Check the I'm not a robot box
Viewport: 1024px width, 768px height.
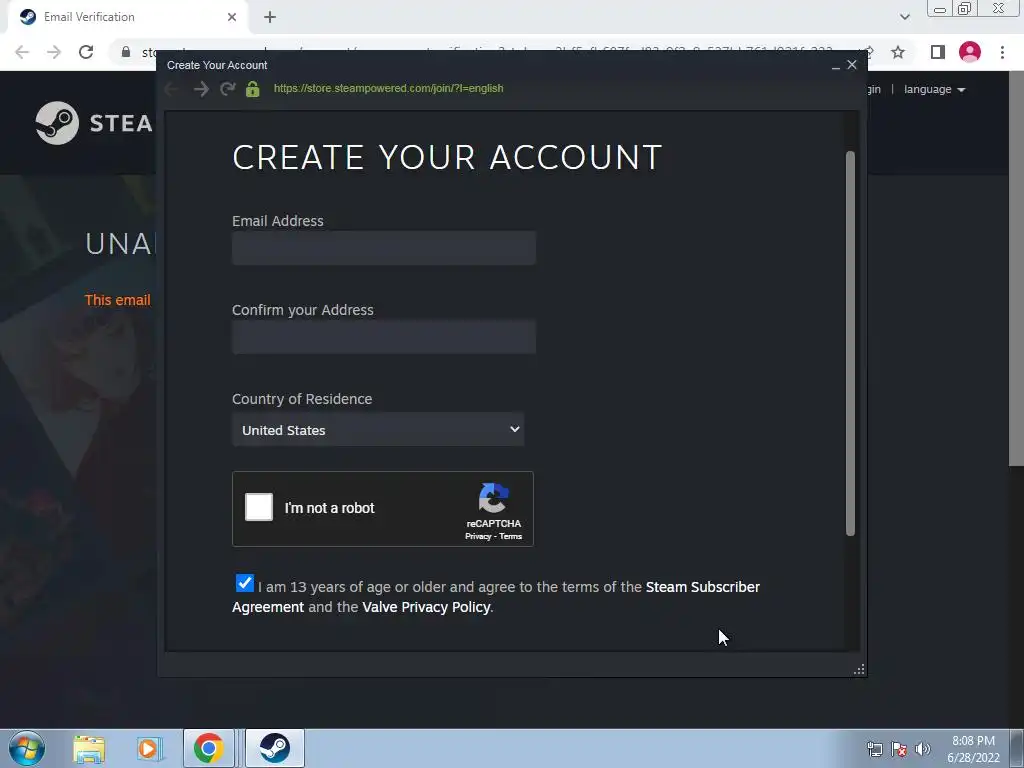(259, 507)
